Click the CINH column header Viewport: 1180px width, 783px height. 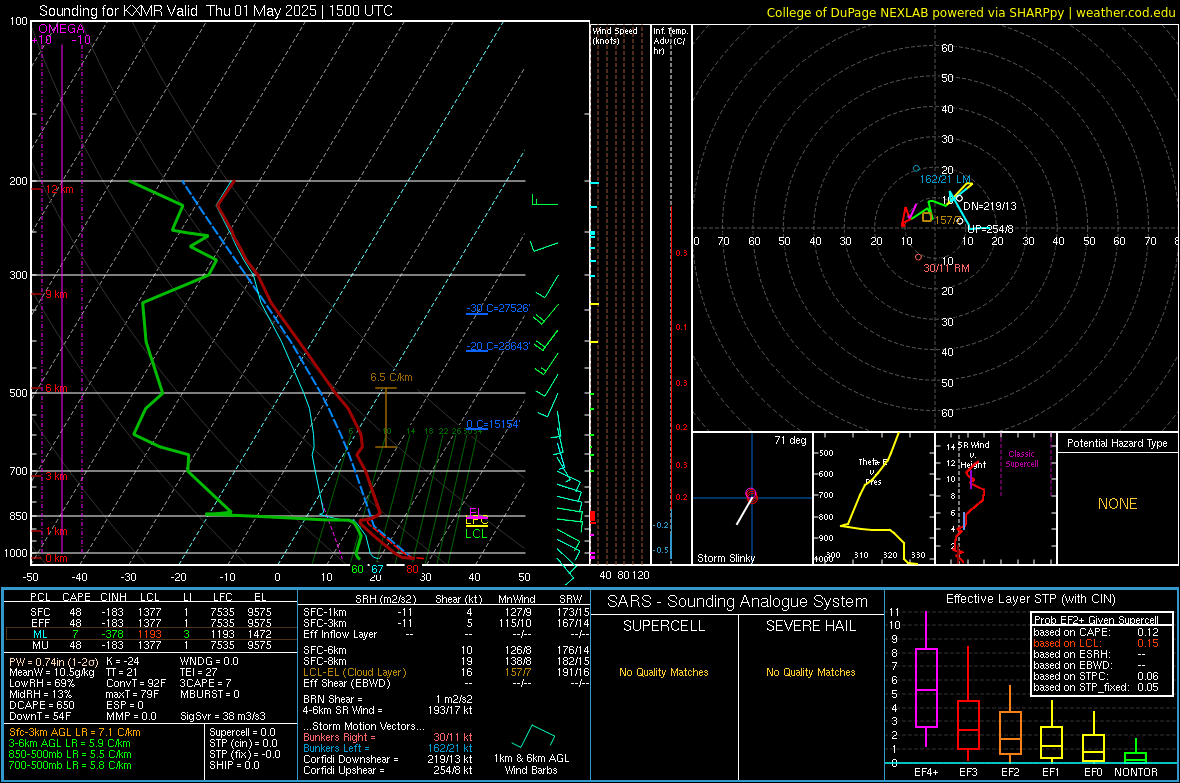(114, 597)
